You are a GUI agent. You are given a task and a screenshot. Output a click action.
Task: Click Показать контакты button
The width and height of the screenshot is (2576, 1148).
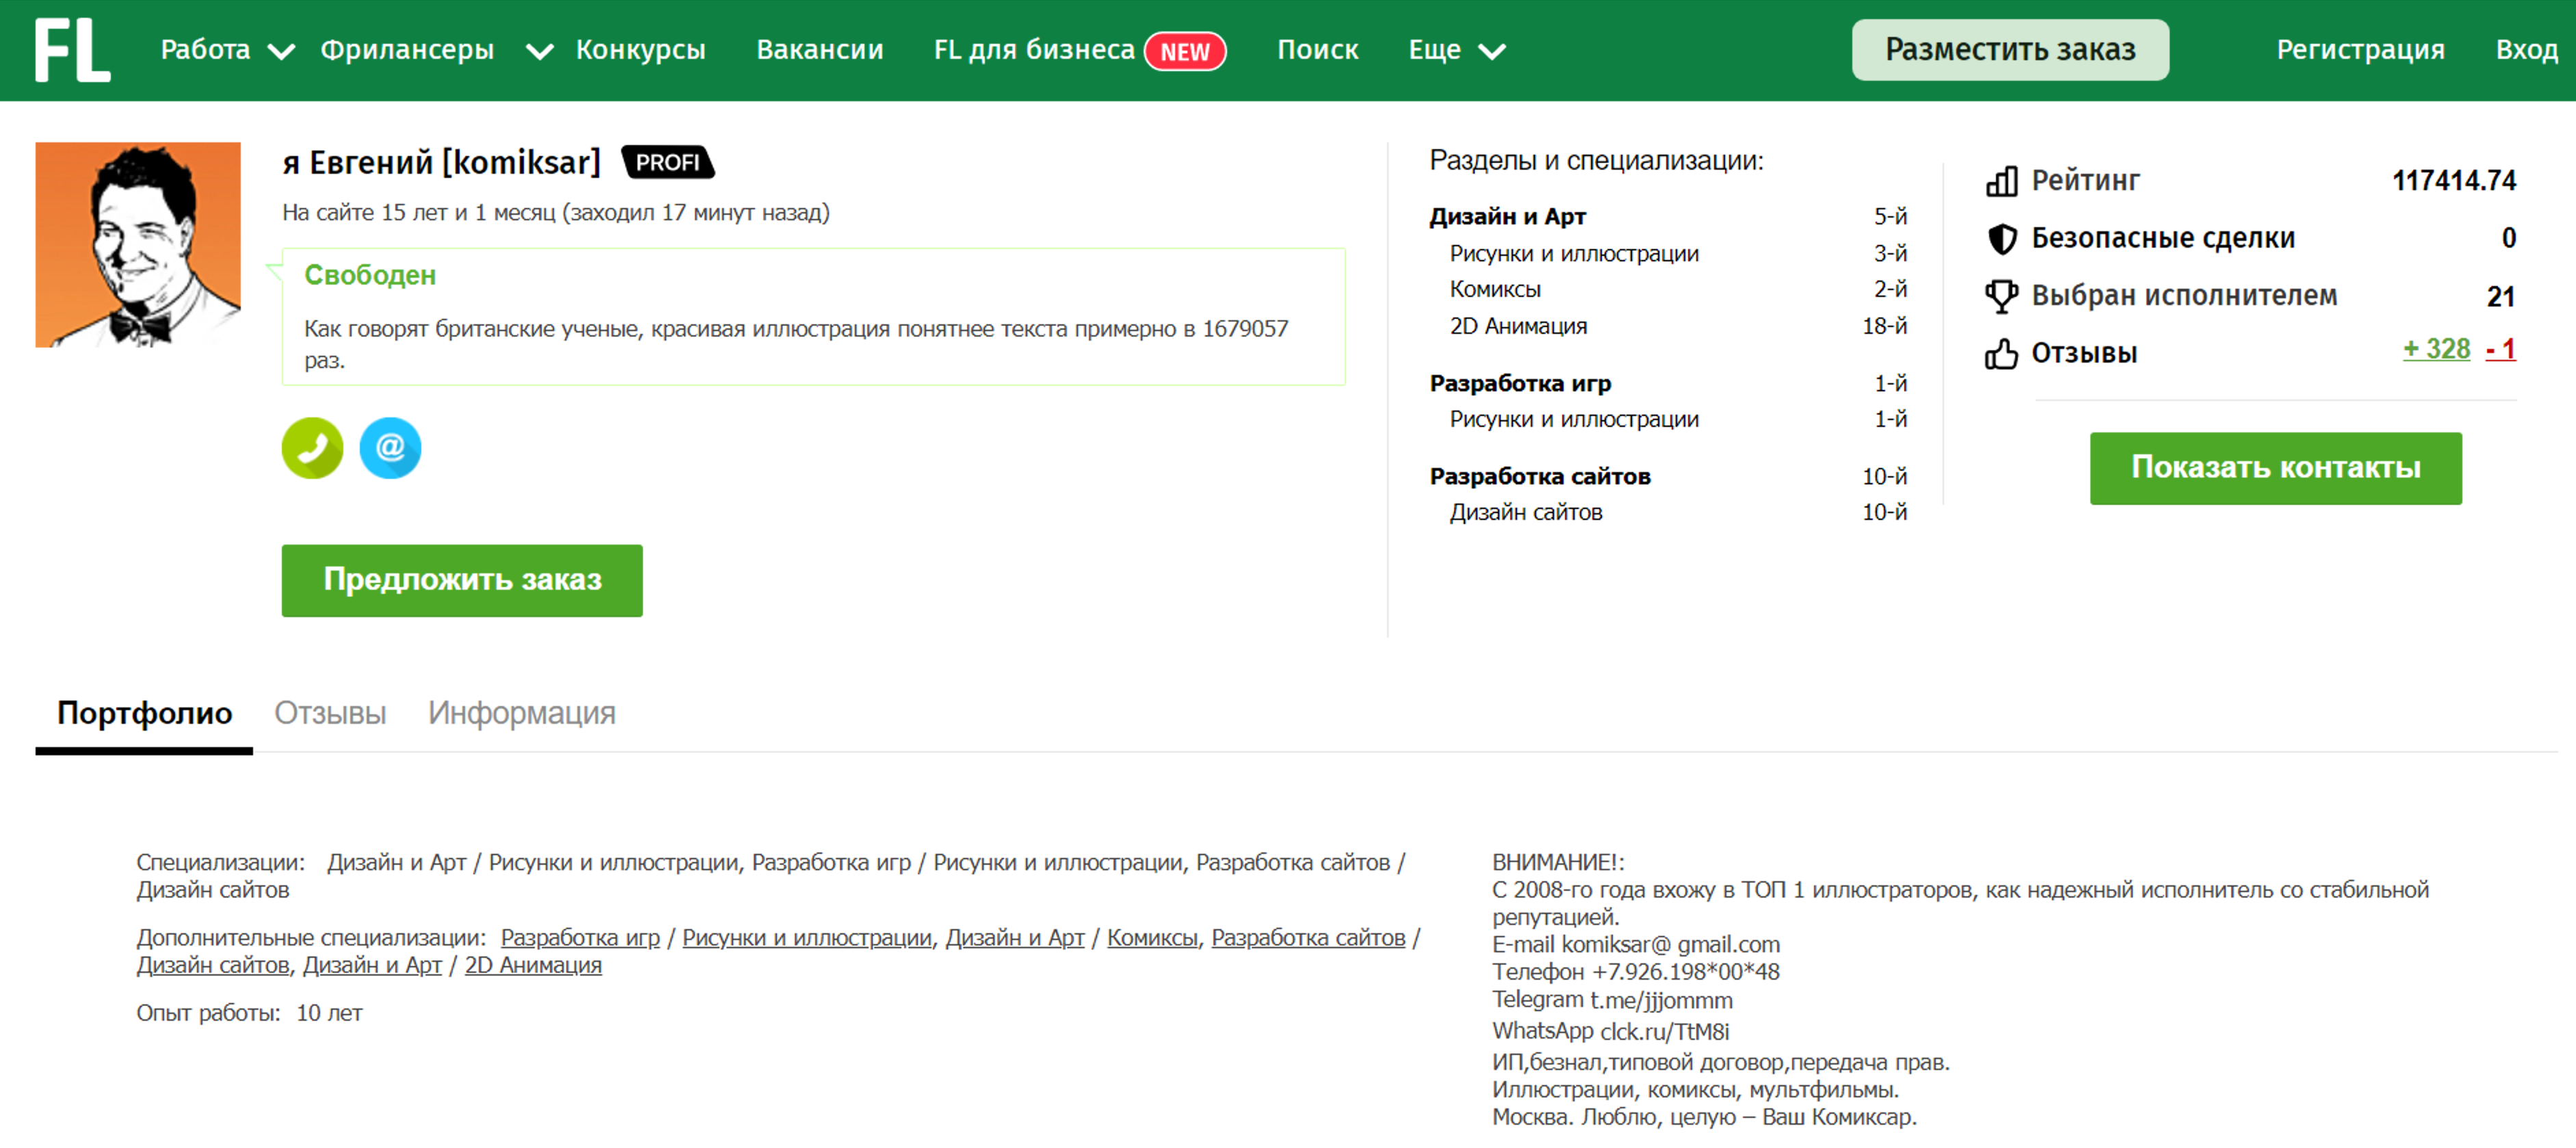tap(2275, 468)
